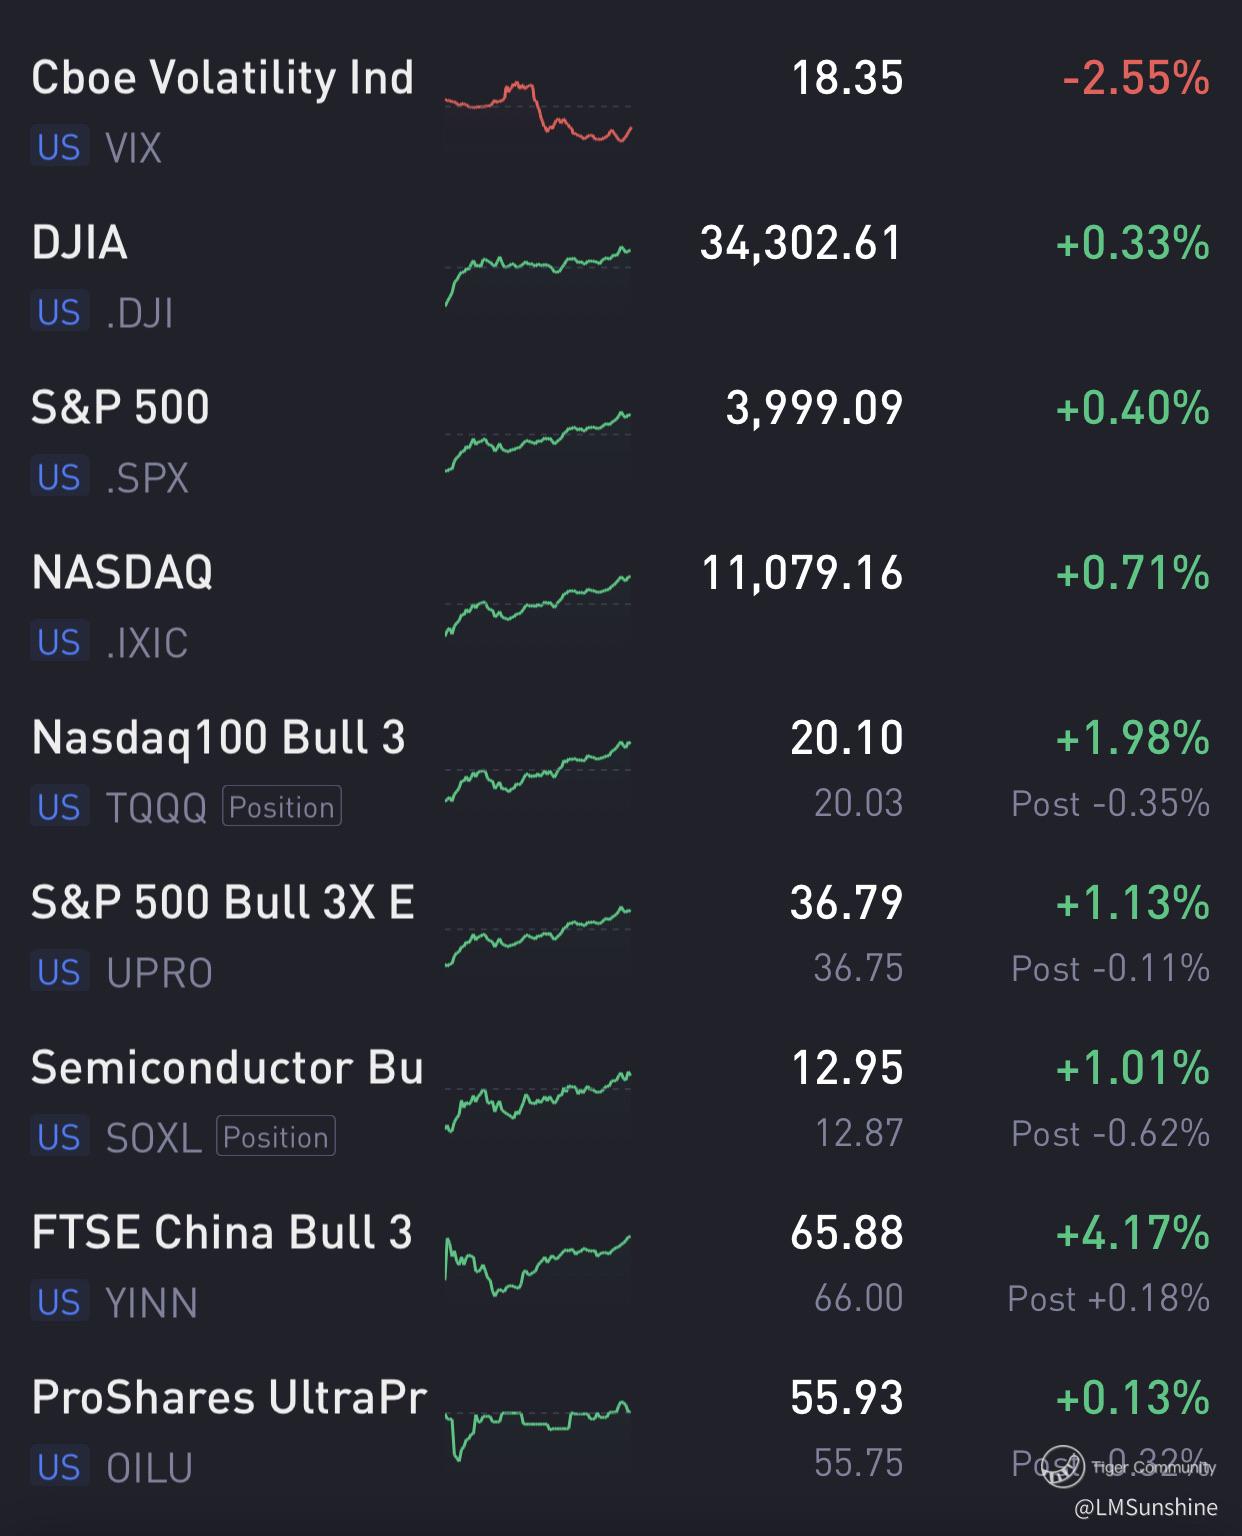The image size is (1242, 1536).
Task: Tap TQQQ +1.98% change value
Action: click(1132, 738)
